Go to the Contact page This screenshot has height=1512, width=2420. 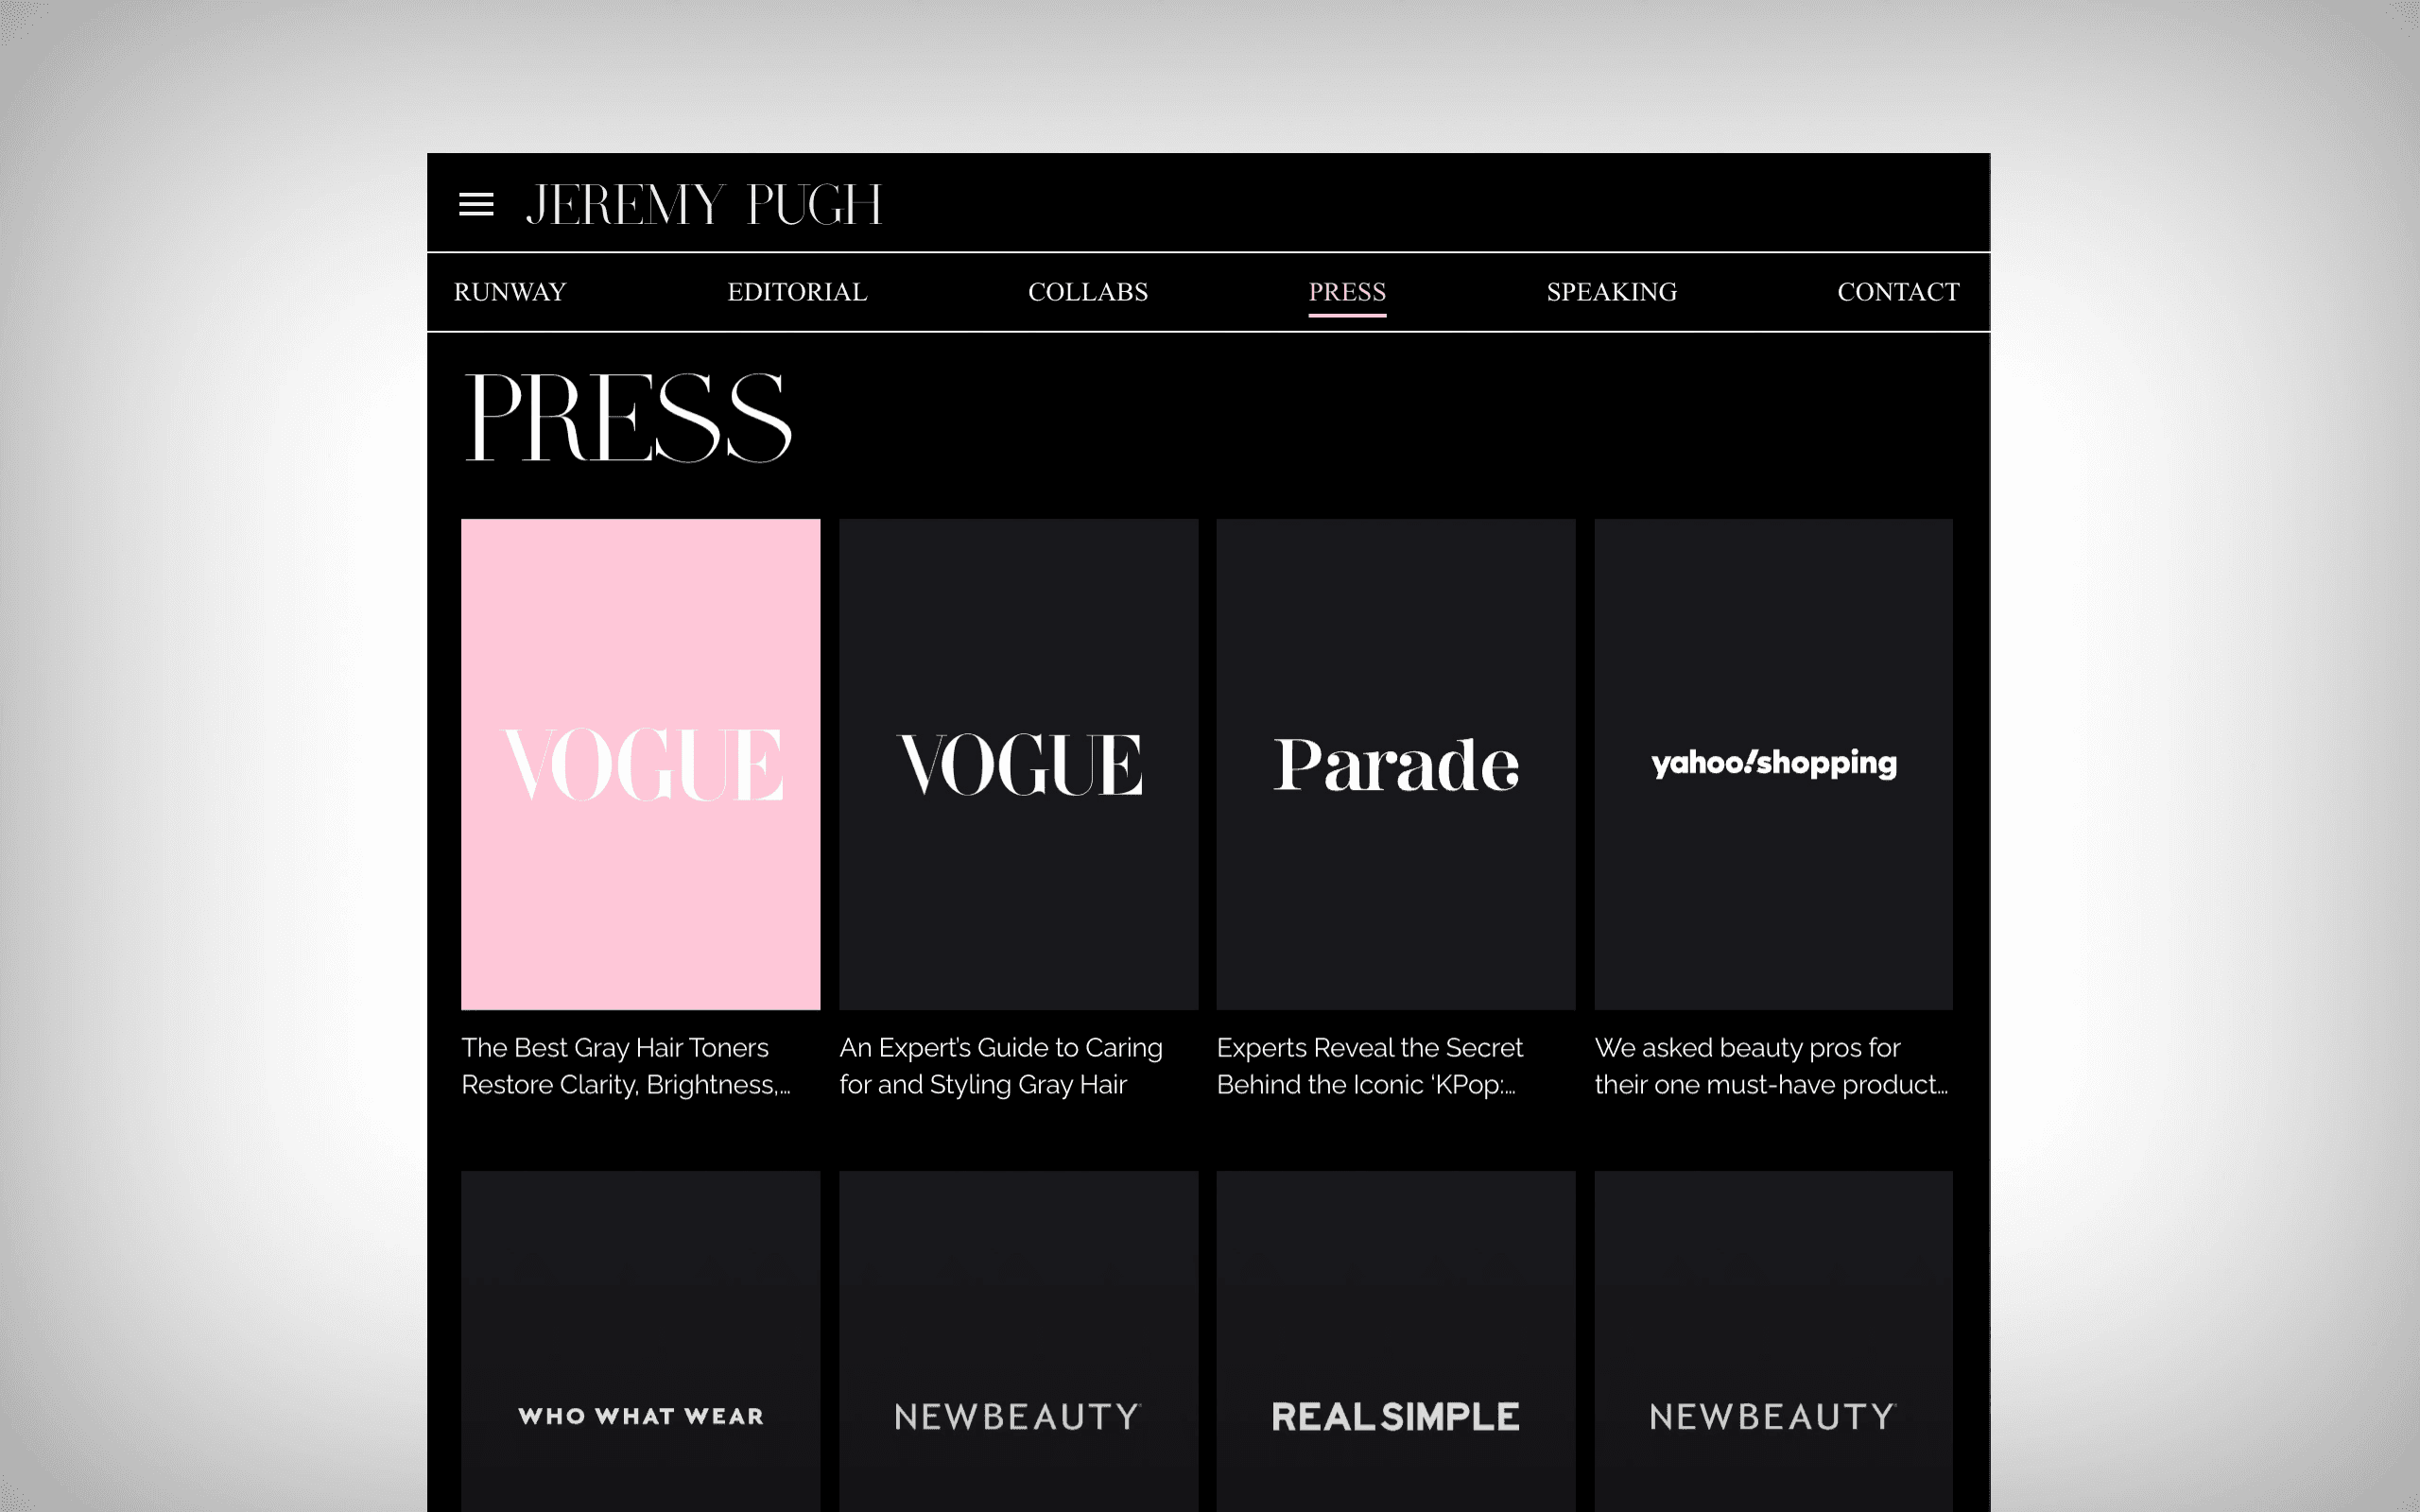pyautogui.click(x=1897, y=292)
